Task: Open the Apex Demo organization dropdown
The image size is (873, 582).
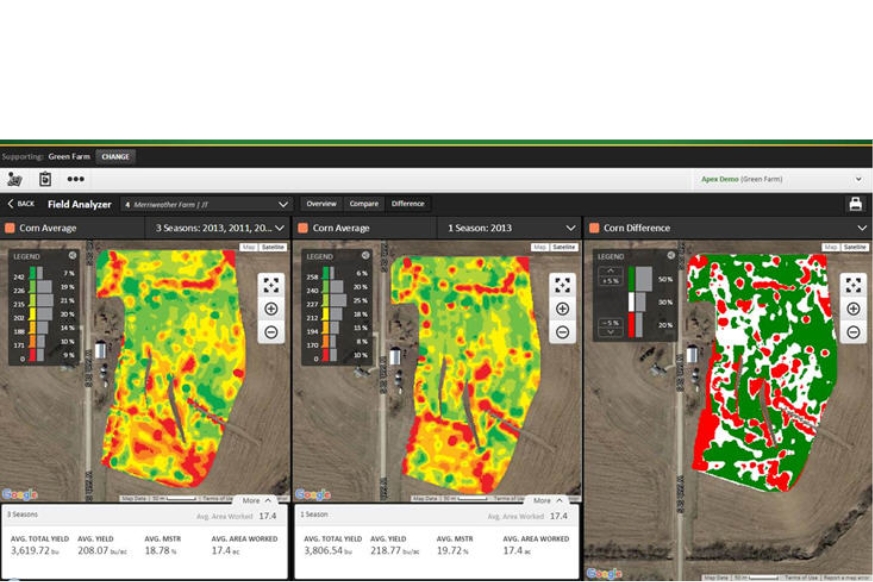Action: tap(857, 180)
